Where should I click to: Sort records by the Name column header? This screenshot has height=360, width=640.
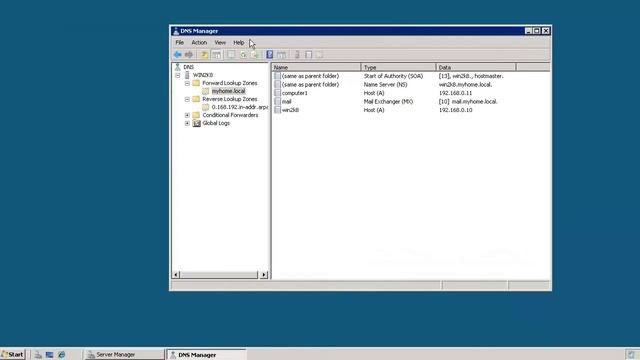[x=316, y=67]
